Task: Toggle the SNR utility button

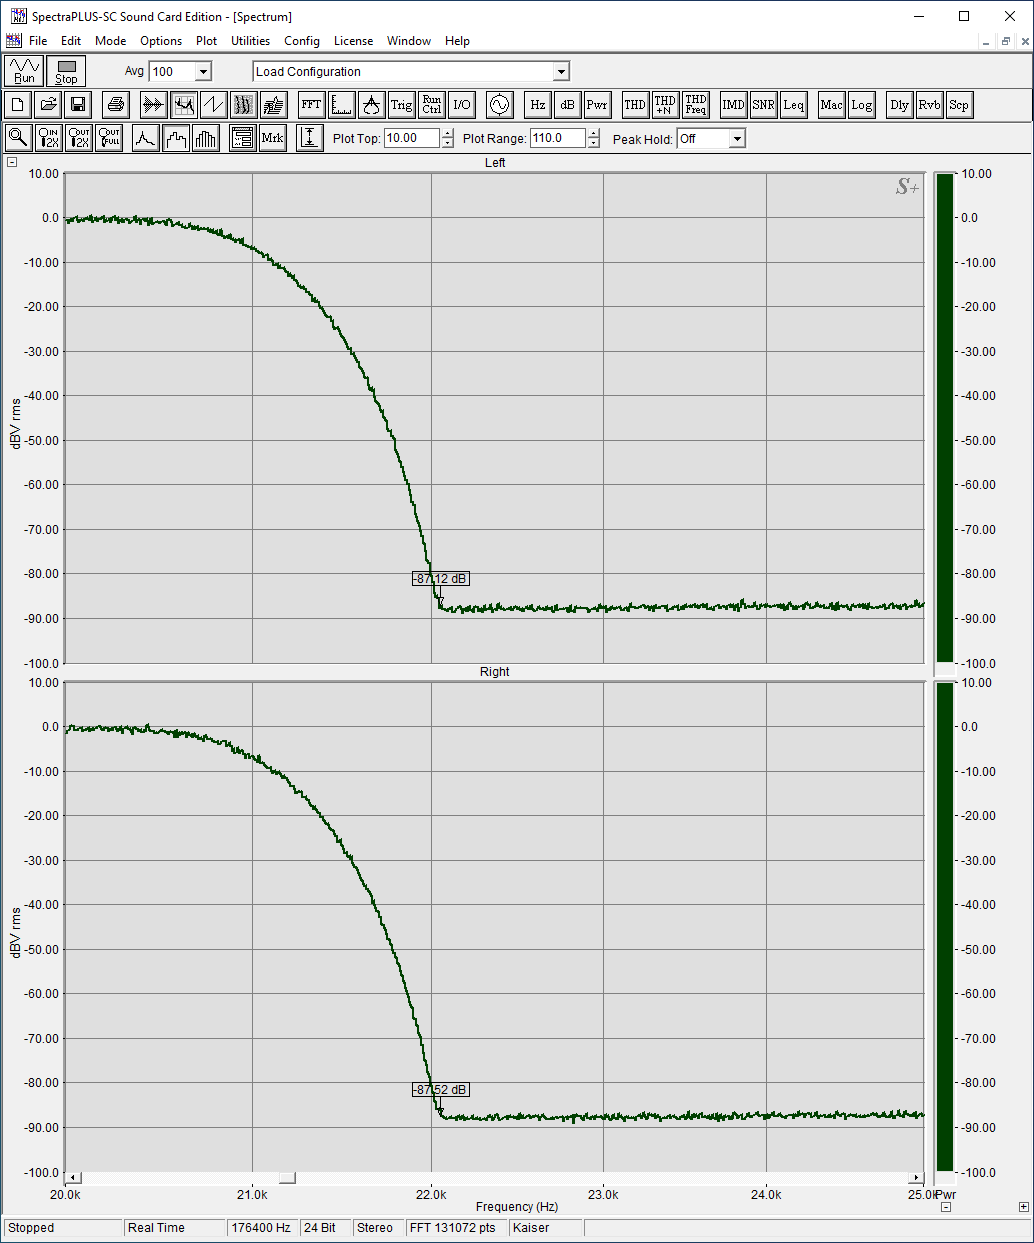Action: coord(763,105)
